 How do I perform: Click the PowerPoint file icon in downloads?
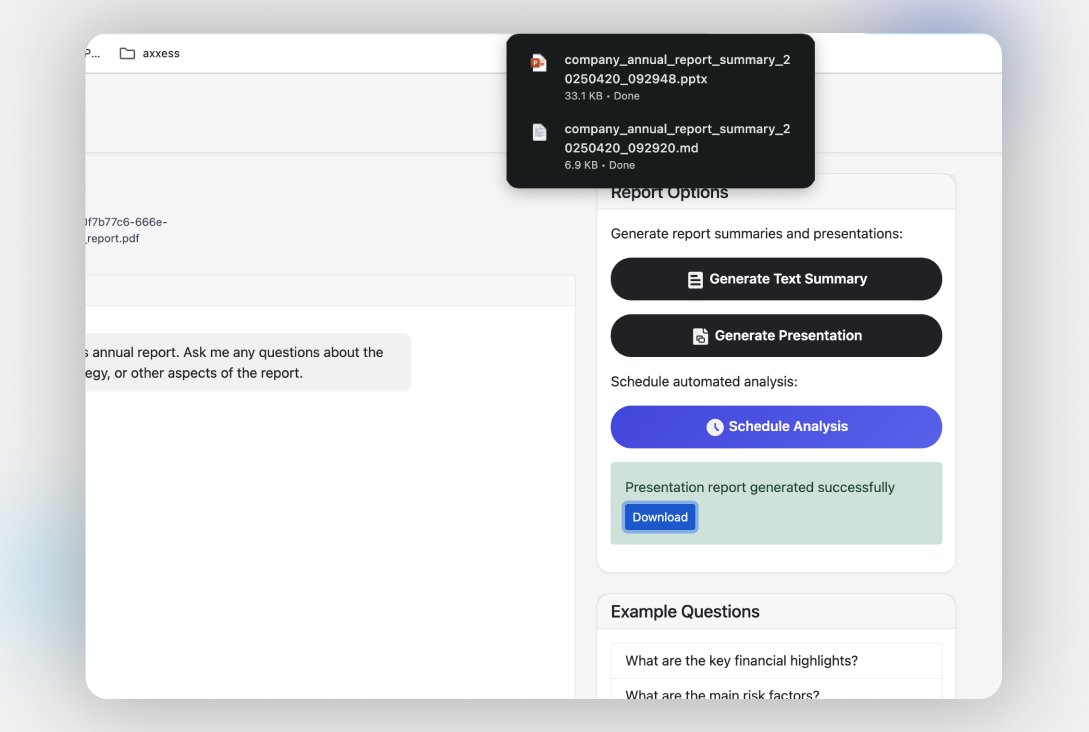pos(538,63)
